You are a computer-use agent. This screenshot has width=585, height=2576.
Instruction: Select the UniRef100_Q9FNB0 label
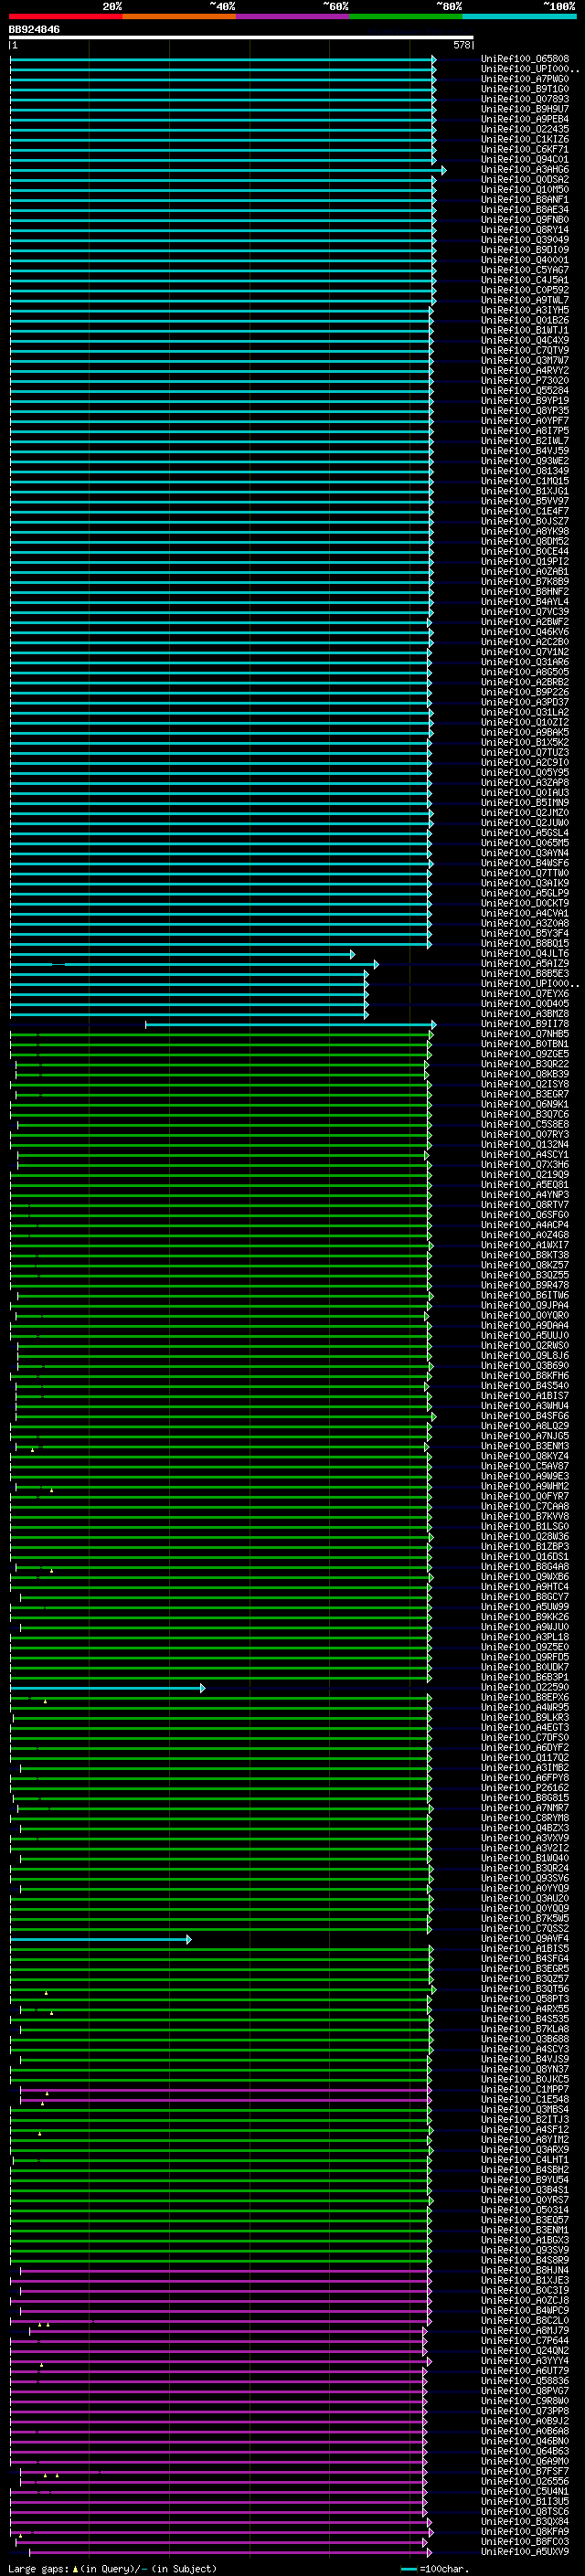[525, 220]
